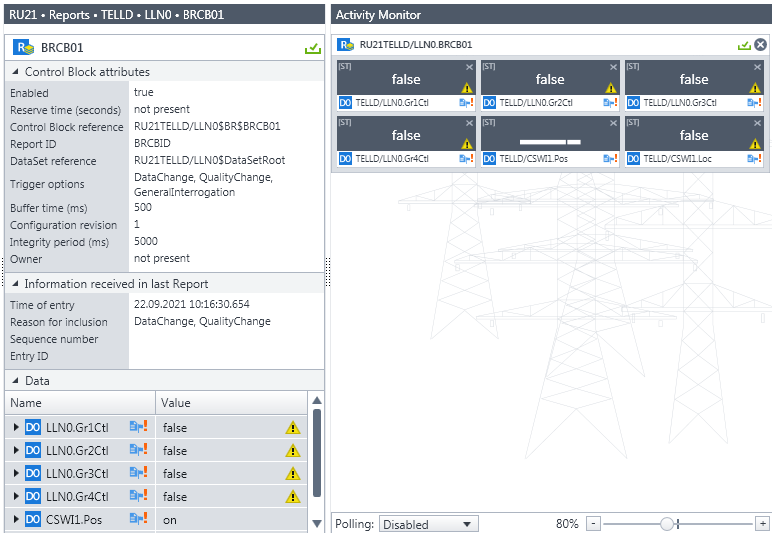772x533 pixels.
Task: Click the zoom out minus button
Action: pyautogui.click(x=592, y=523)
